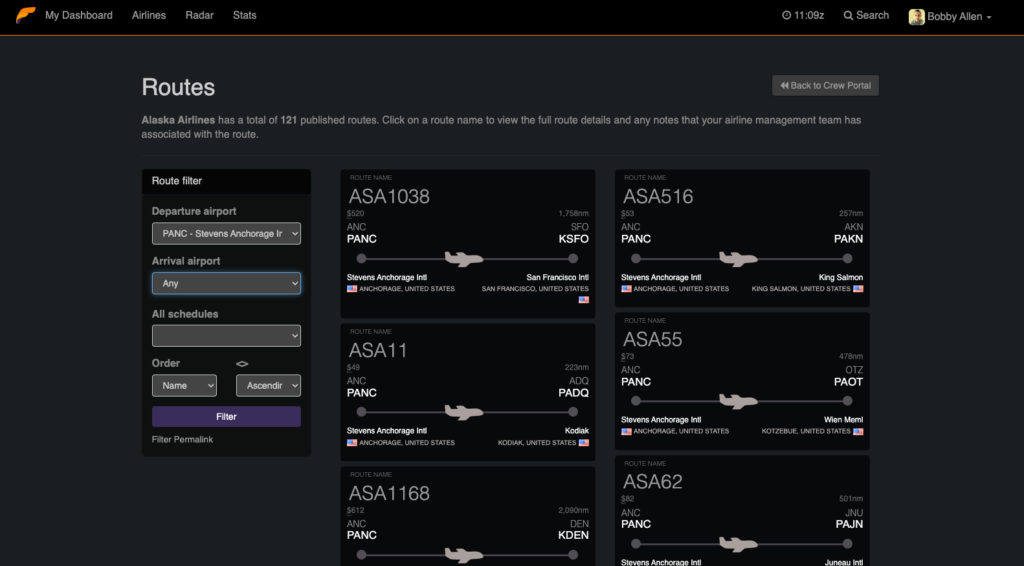This screenshot has height=566, width=1024.
Task: Open route ASA516 details
Action: point(658,197)
